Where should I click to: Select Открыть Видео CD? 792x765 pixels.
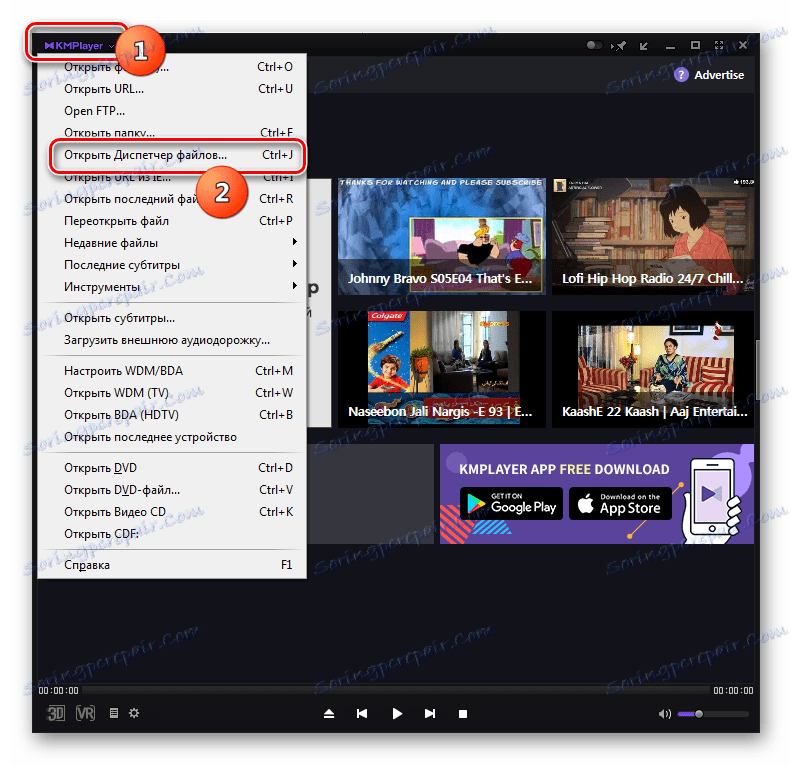tap(172, 512)
